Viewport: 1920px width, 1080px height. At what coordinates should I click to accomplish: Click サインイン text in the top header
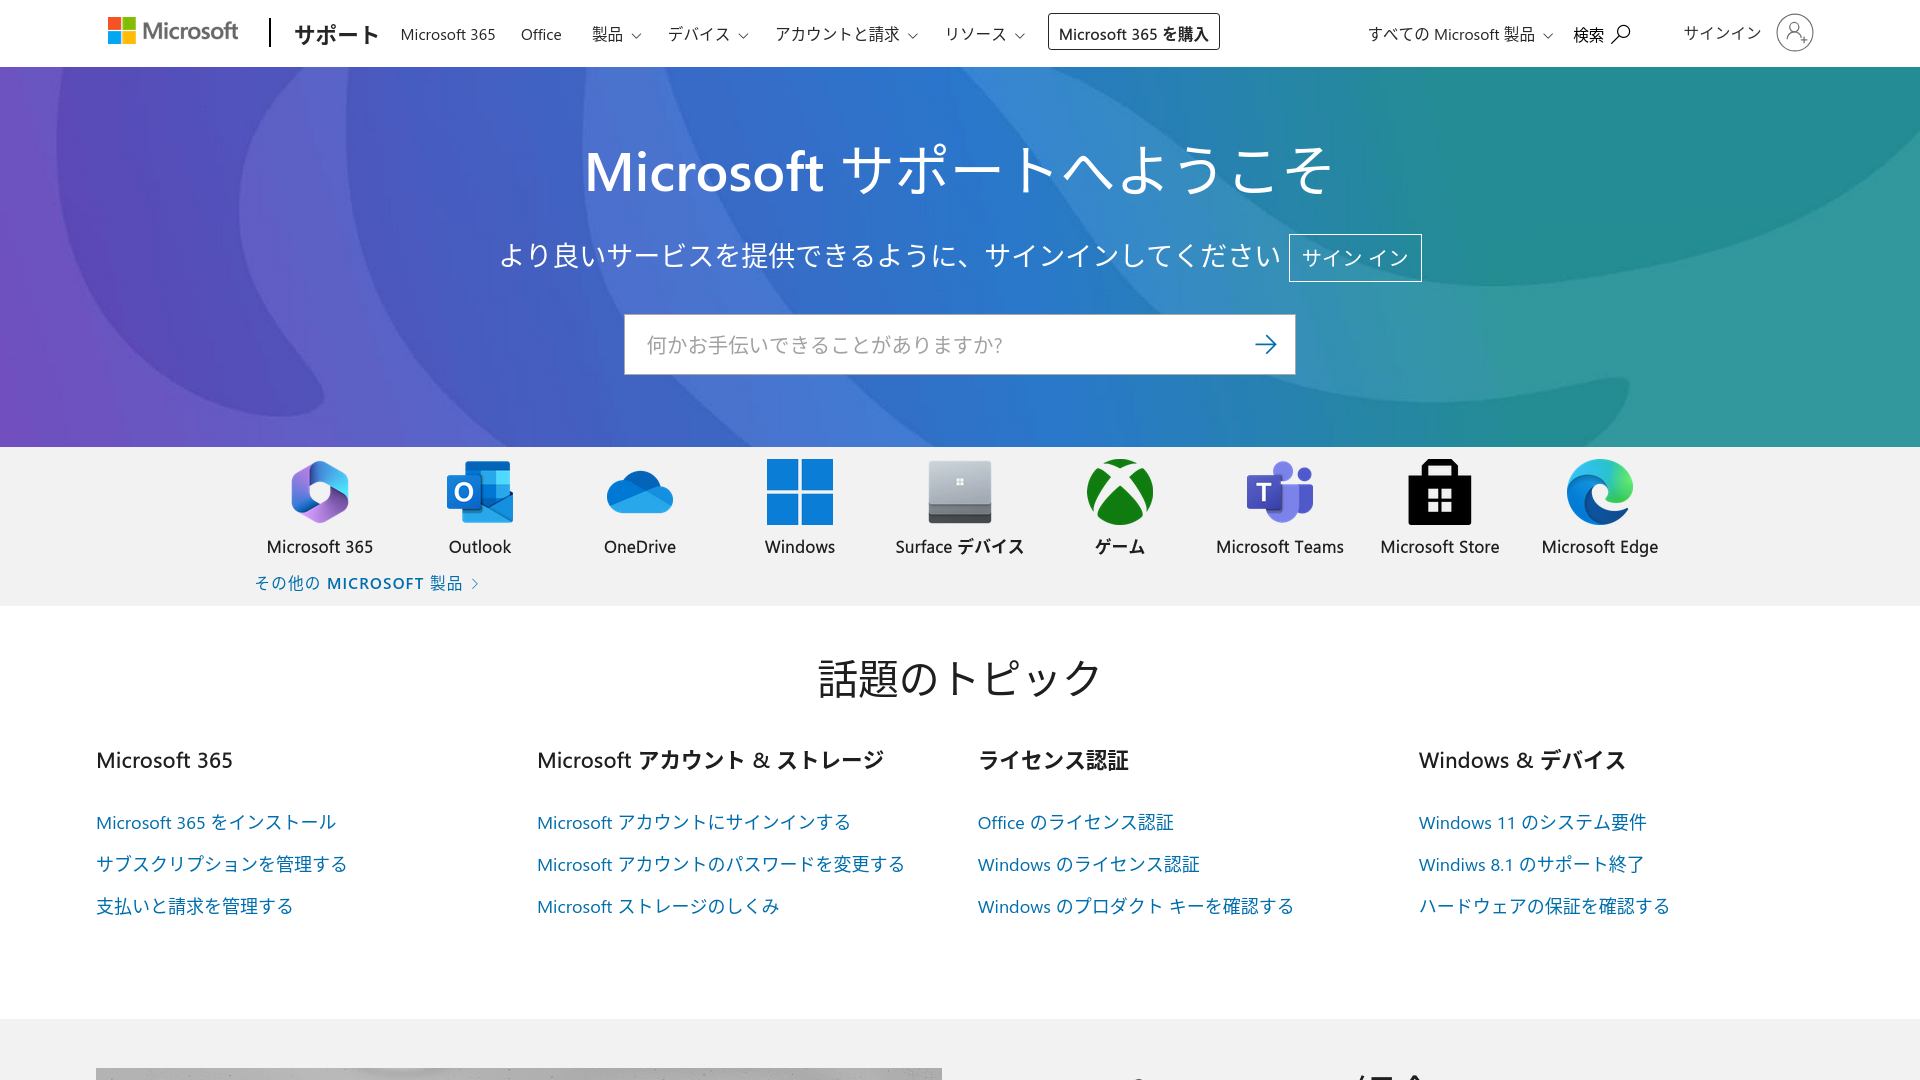1722,33
